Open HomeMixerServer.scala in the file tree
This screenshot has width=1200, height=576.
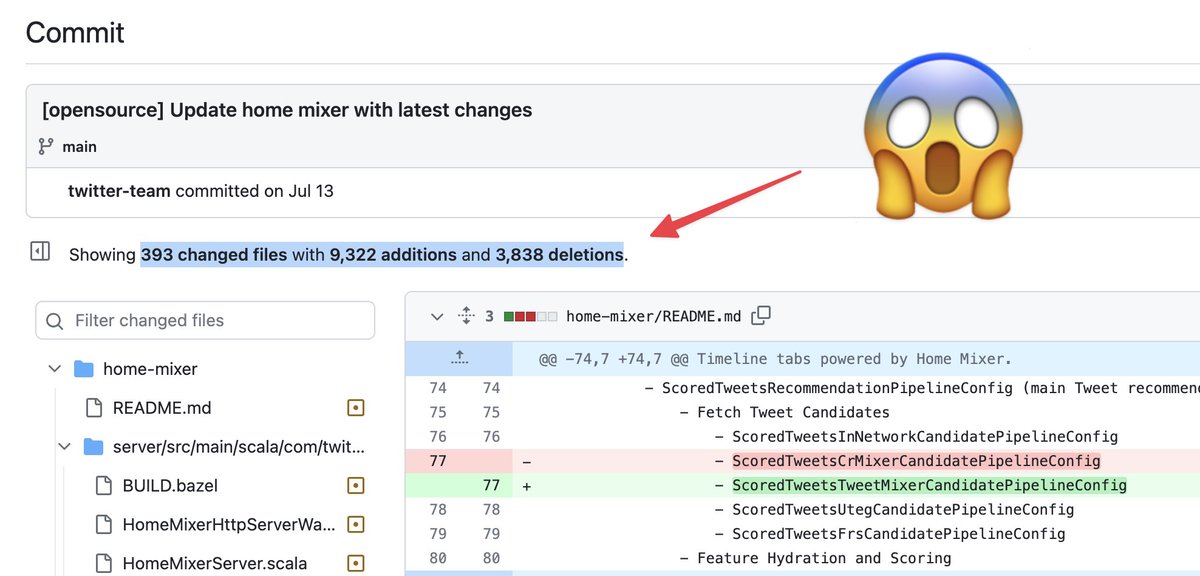215,563
